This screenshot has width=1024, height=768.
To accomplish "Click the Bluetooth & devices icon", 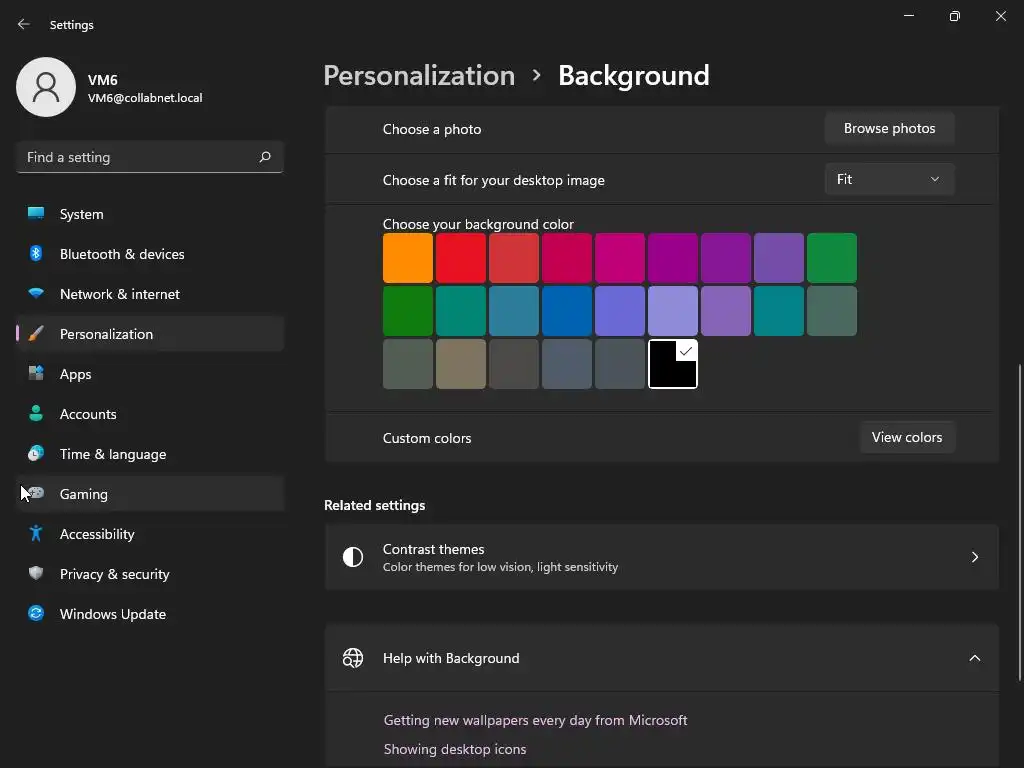I will pyautogui.click(x=36, y=254).
